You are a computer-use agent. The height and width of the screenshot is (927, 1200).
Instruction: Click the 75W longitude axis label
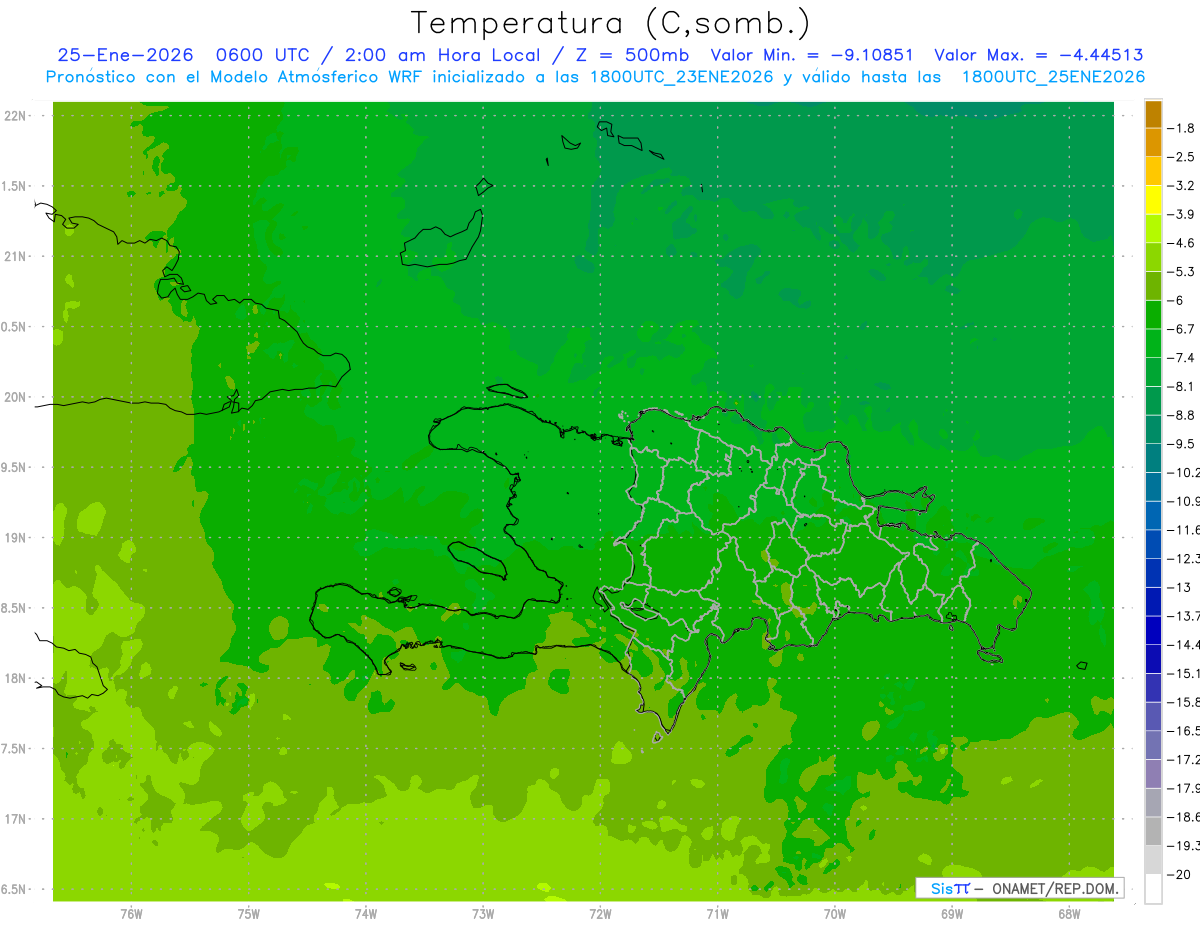pos(249,914)
